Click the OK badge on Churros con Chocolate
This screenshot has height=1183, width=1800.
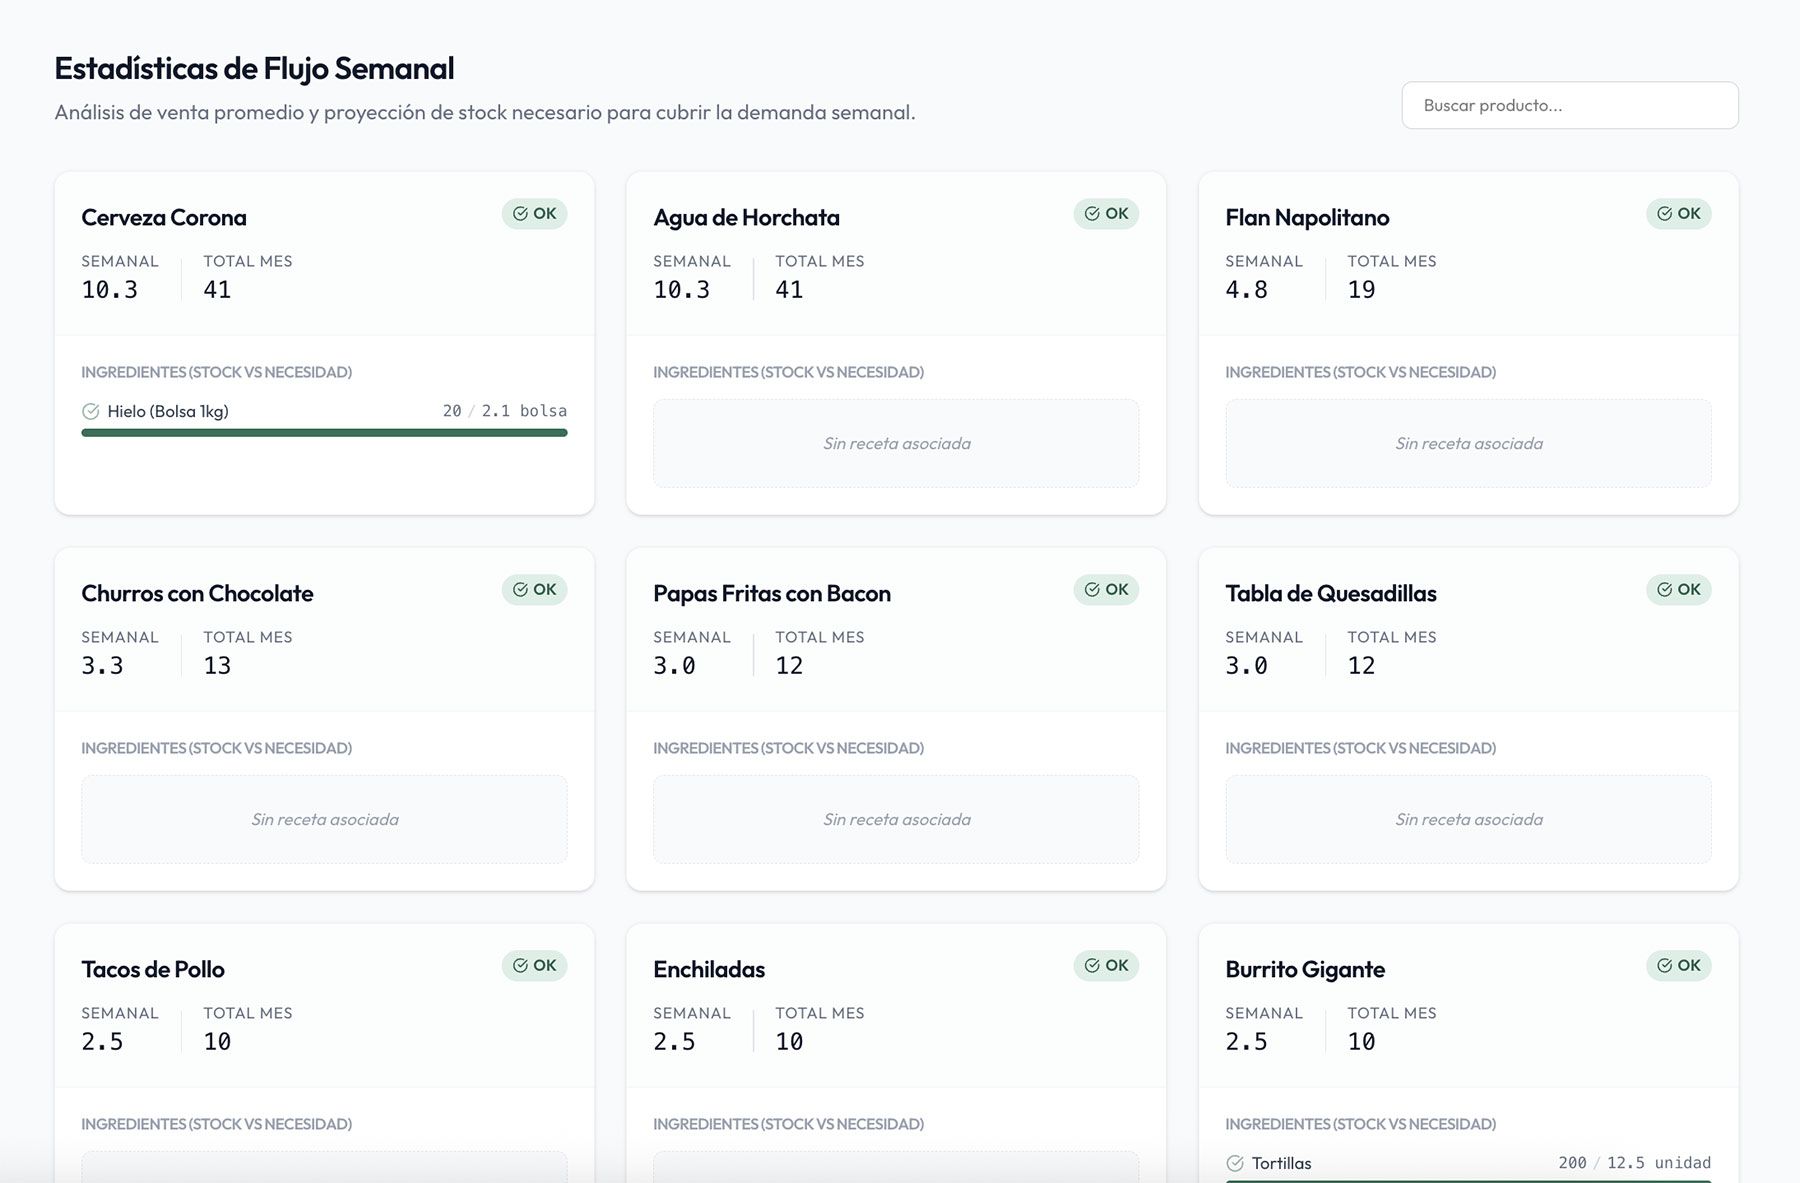[x=534, y=590]
